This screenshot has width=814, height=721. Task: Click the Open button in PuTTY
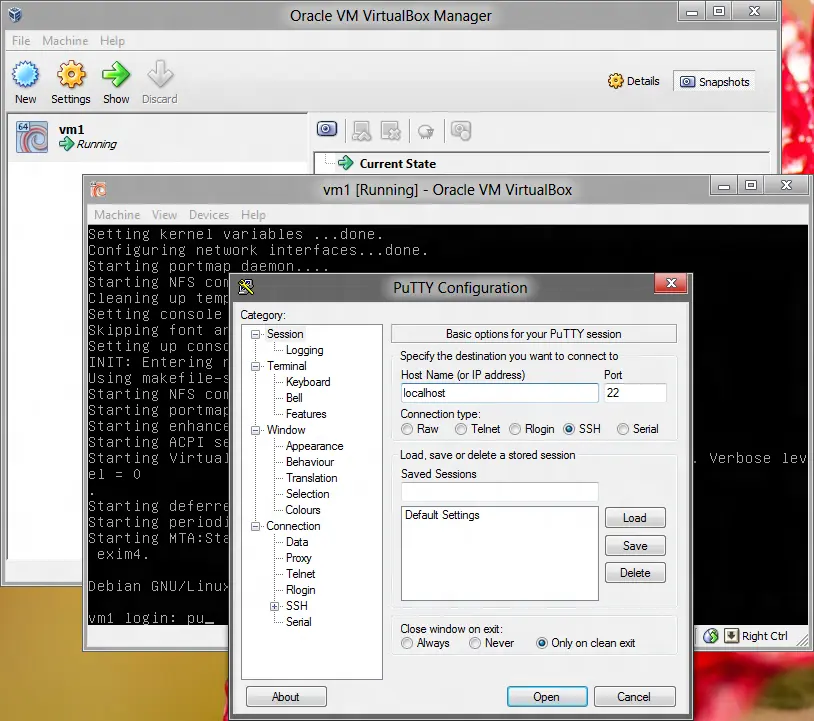coord(547,697)
